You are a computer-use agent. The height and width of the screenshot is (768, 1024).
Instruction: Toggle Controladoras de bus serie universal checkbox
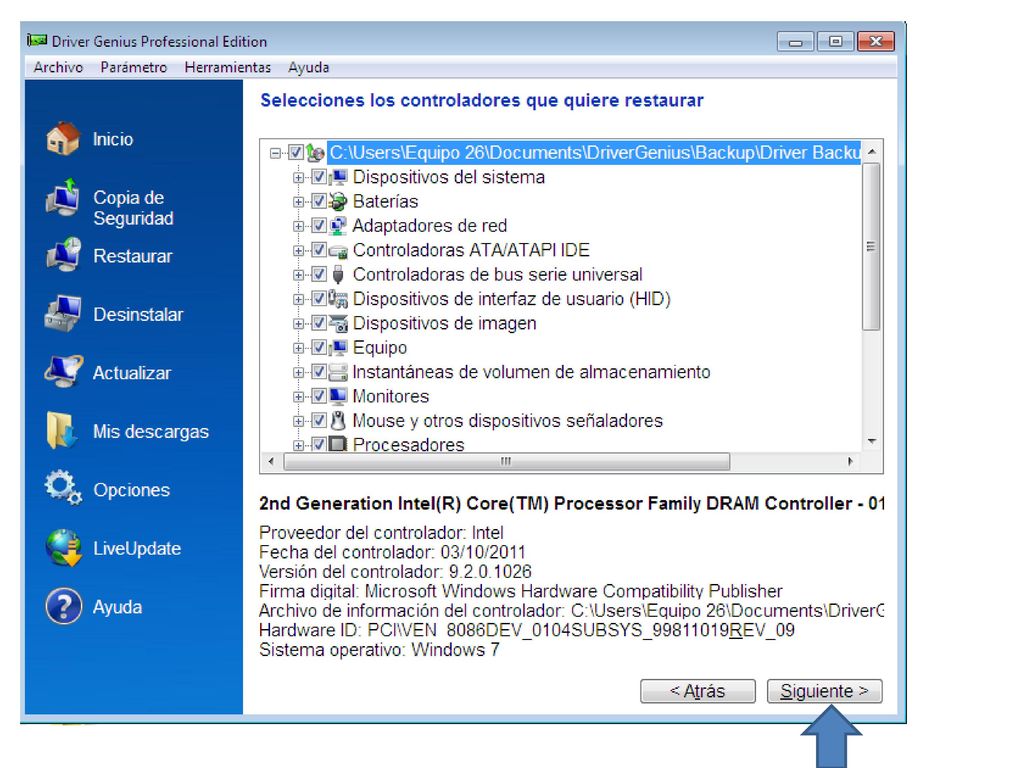coord(319,274)
